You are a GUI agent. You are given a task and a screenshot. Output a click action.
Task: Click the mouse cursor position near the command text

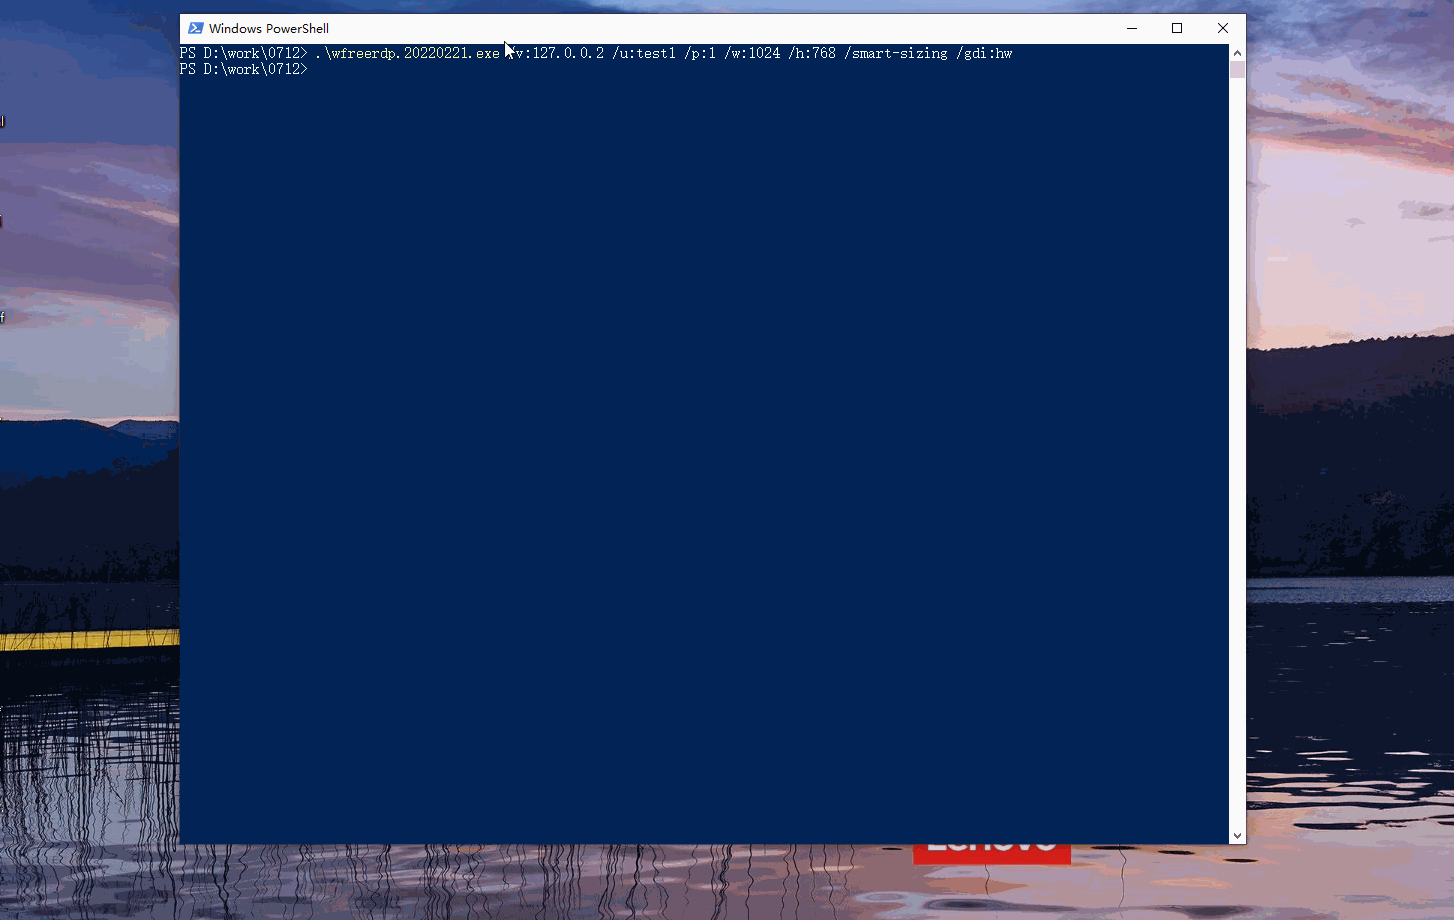[509, 49]
